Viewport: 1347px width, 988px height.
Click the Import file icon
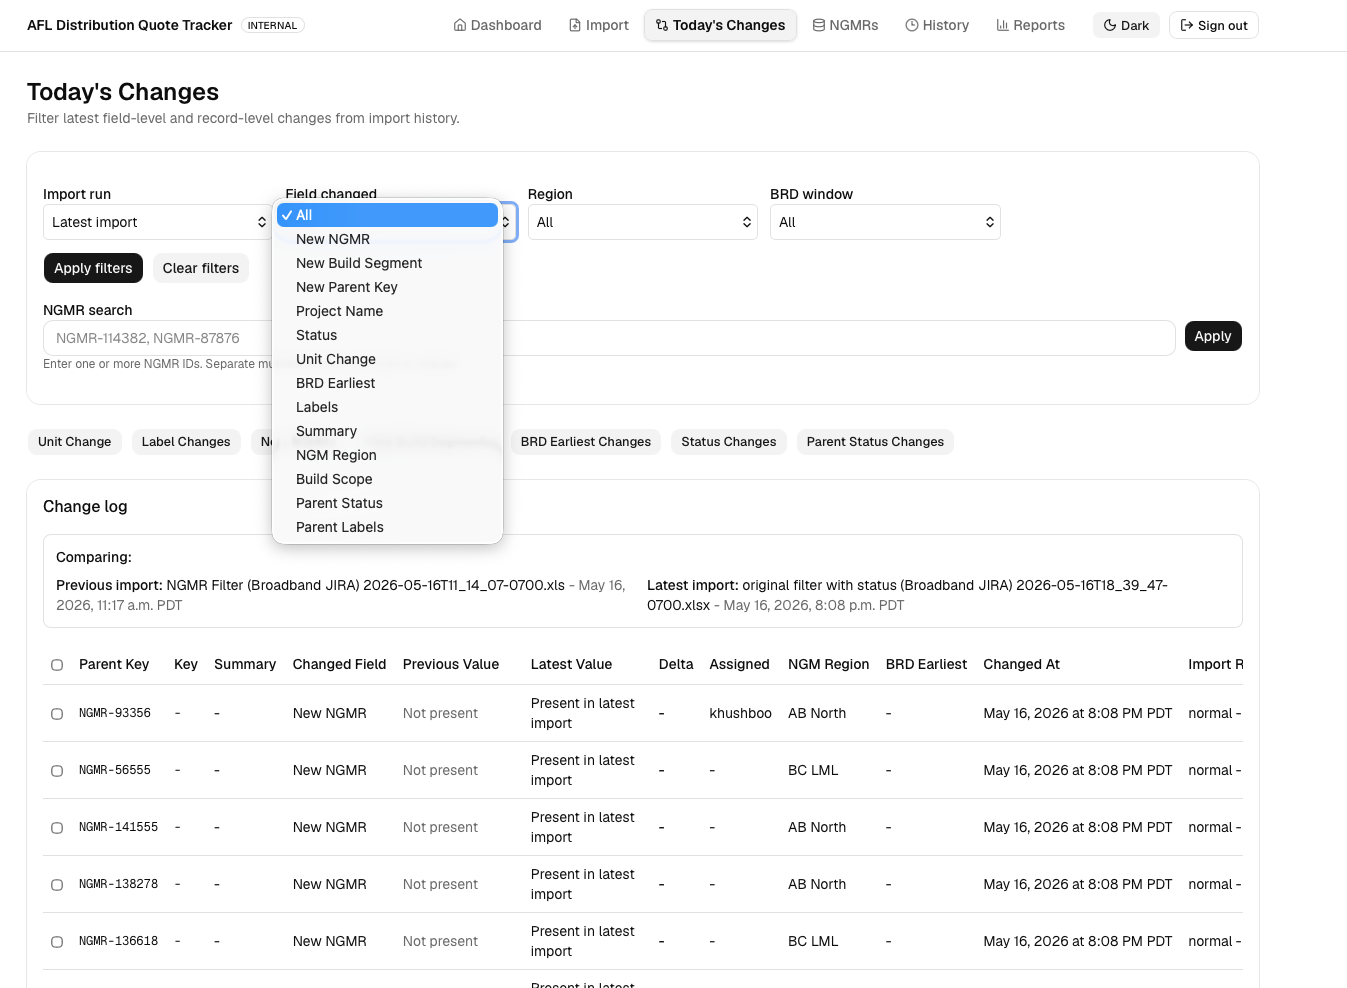tap(575, 25)
